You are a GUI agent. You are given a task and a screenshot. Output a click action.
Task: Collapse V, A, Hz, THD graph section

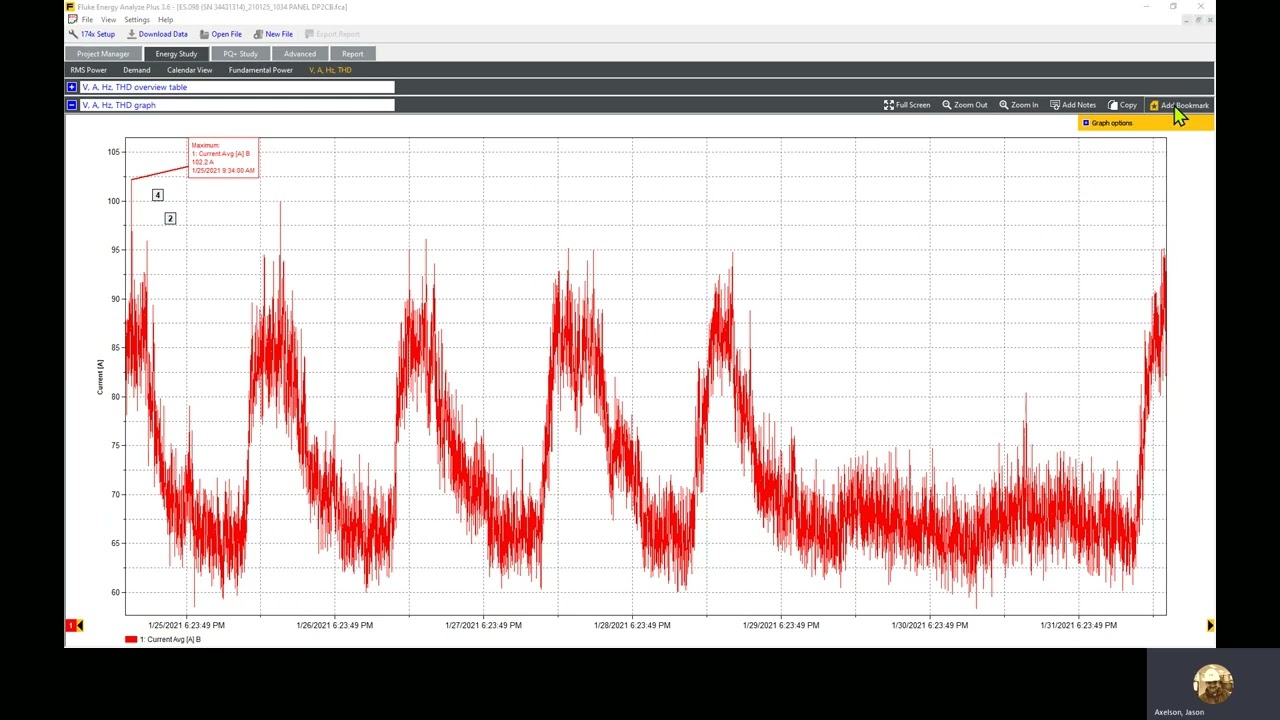pyautogui.click(x=72, y=105)
